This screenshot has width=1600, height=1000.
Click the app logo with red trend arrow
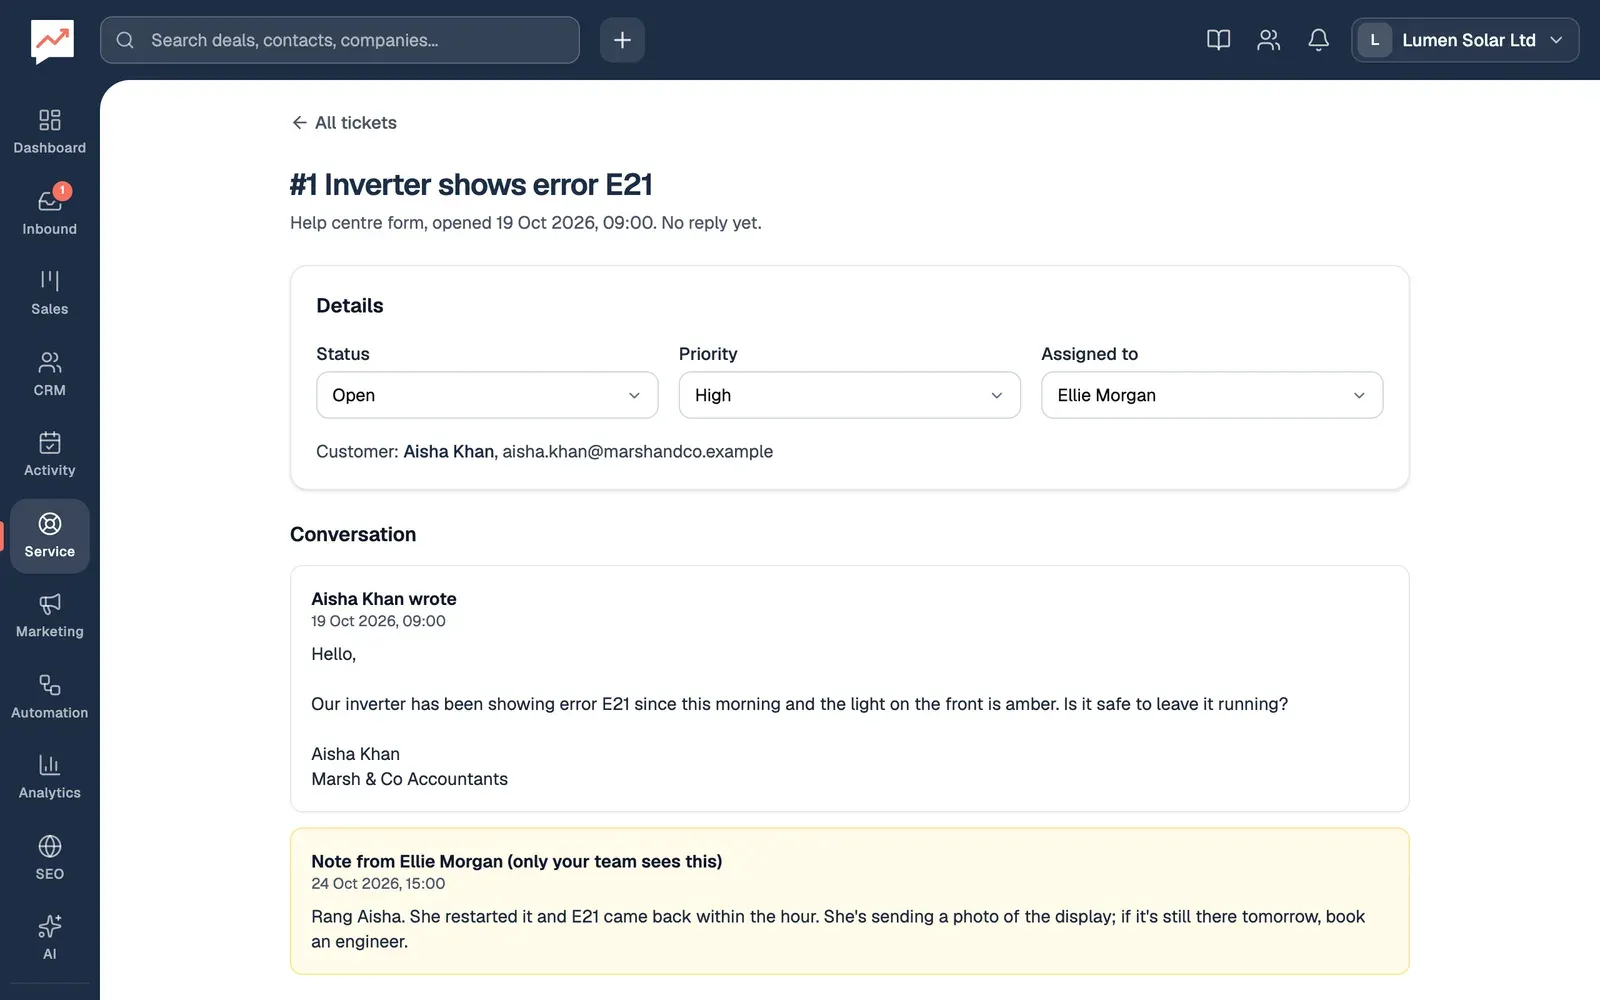pyautogui.click(x=52, y=41)
